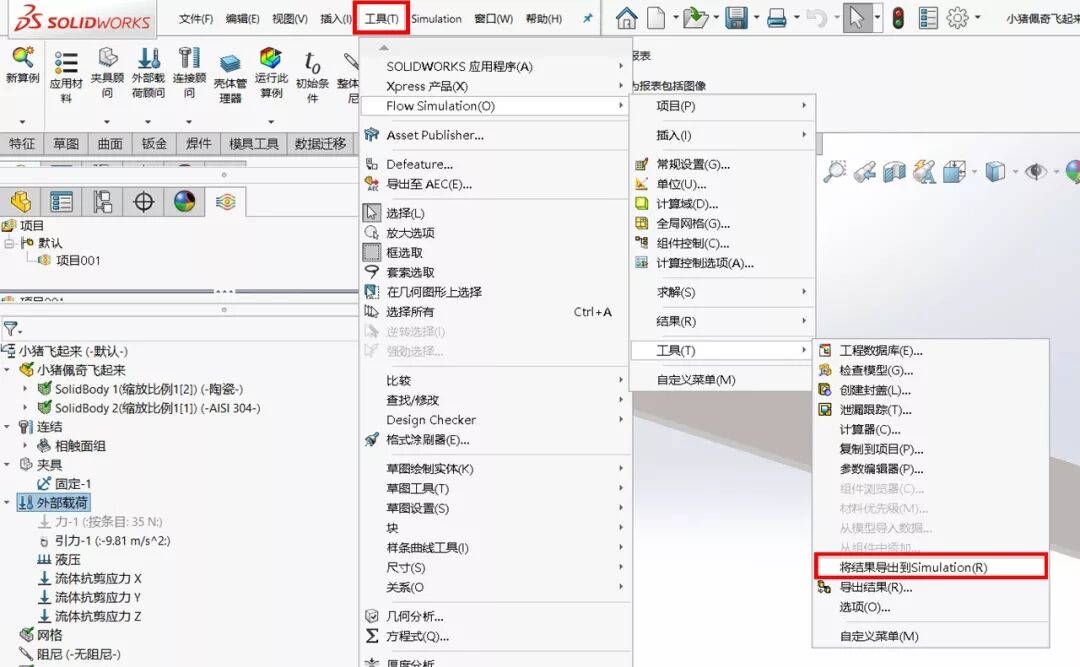1080x667 pixels.
Task: Open the 文件(F) menu
Action: pos(196,19)
